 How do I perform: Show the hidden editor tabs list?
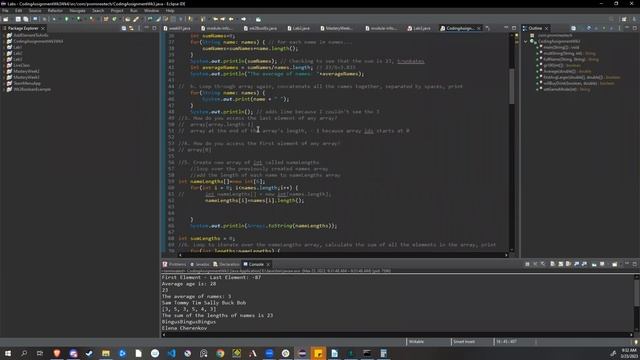coord(488,28)
